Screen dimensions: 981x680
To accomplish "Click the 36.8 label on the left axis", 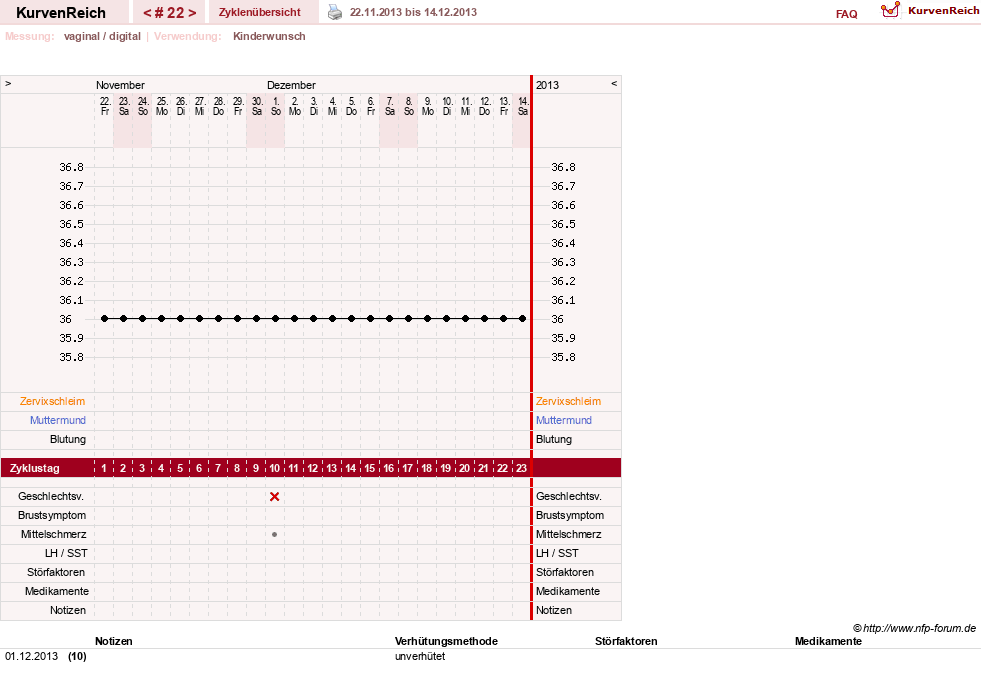I will pyautogui.click(x=71, y=167).
